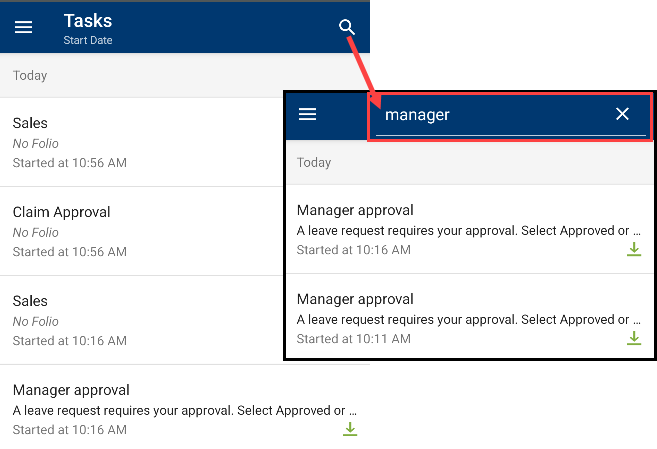Open the Manager approval result started 10:16 AM
657x449 pixels.
[x=469, y=229]
